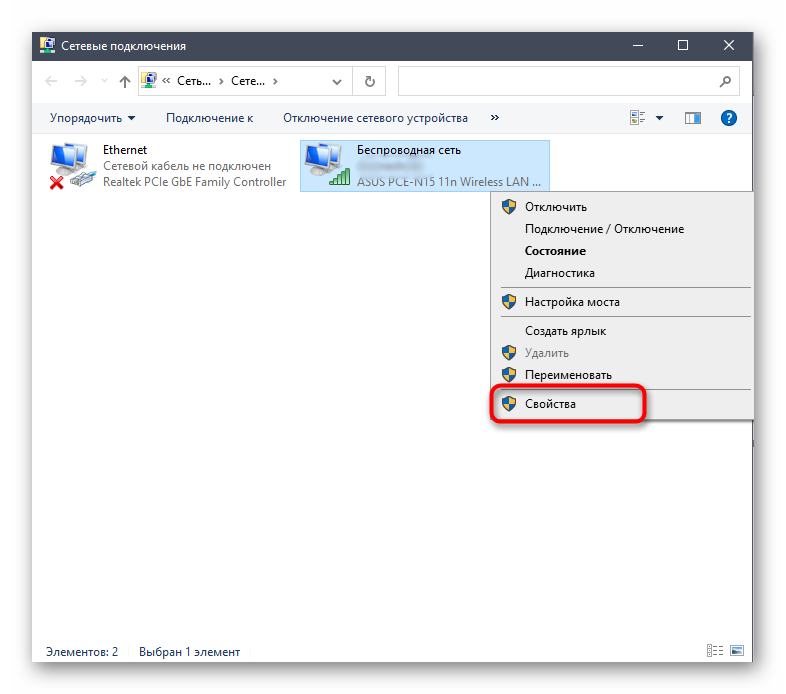
Task: Click the search input field
Action: point(557,81)
